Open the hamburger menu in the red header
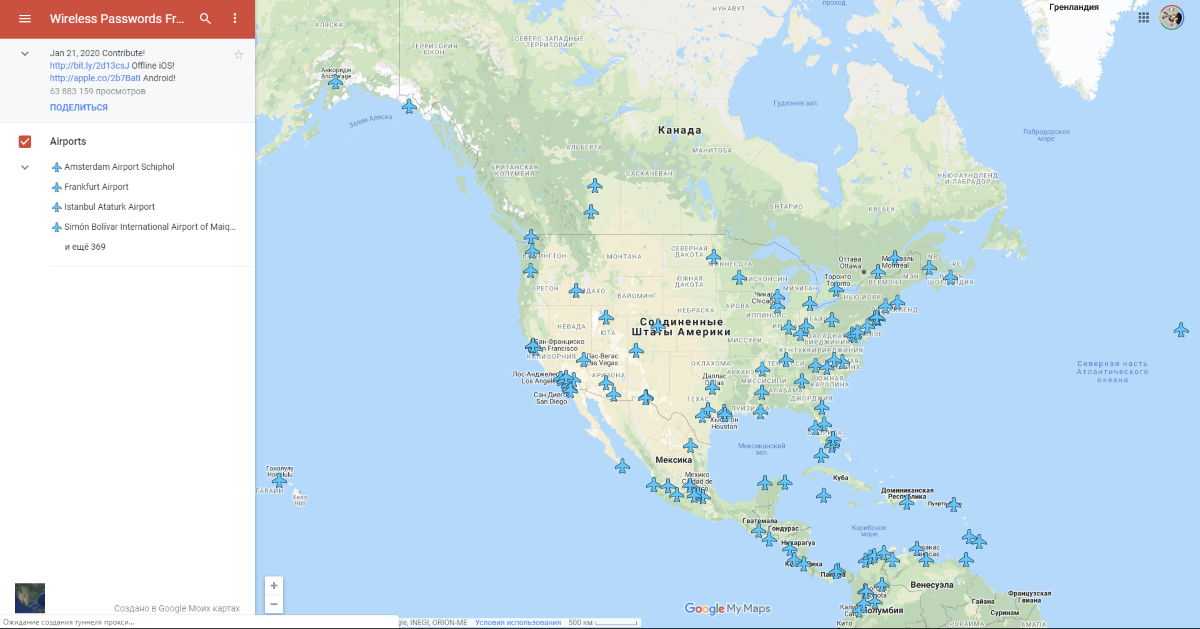Screen dimensions: 1200x629 point(25,19)
